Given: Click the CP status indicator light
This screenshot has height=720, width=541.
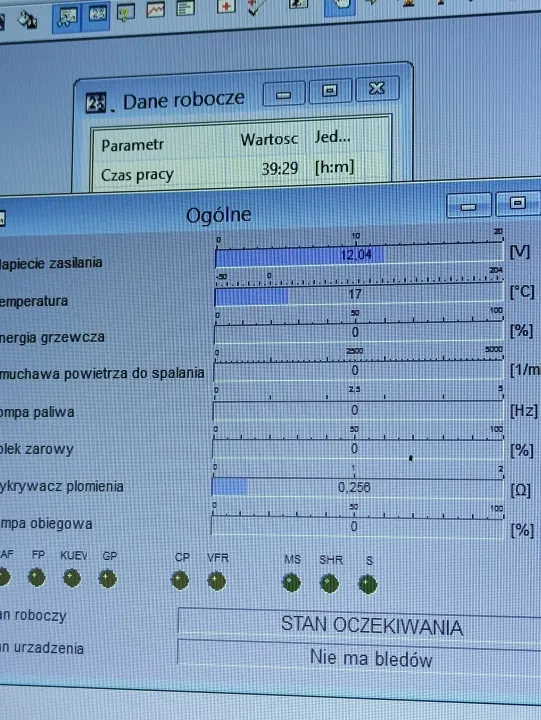Looking at the screenshot, I should [x=180, y=581].
